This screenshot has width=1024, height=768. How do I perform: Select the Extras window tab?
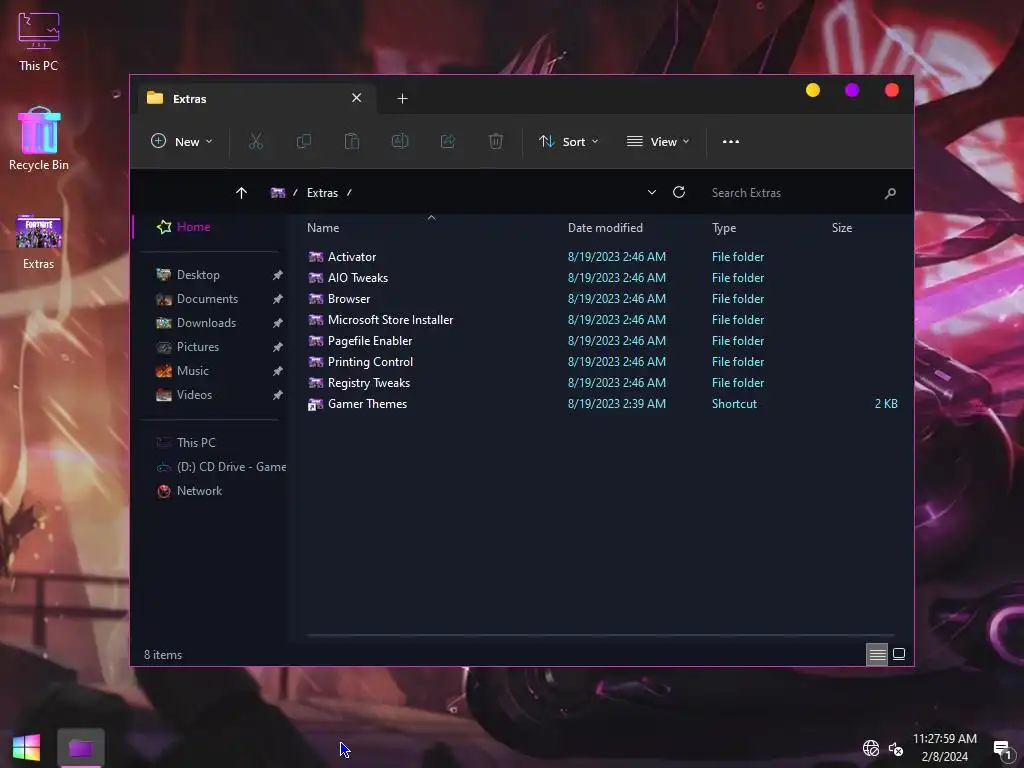[255, 99]
